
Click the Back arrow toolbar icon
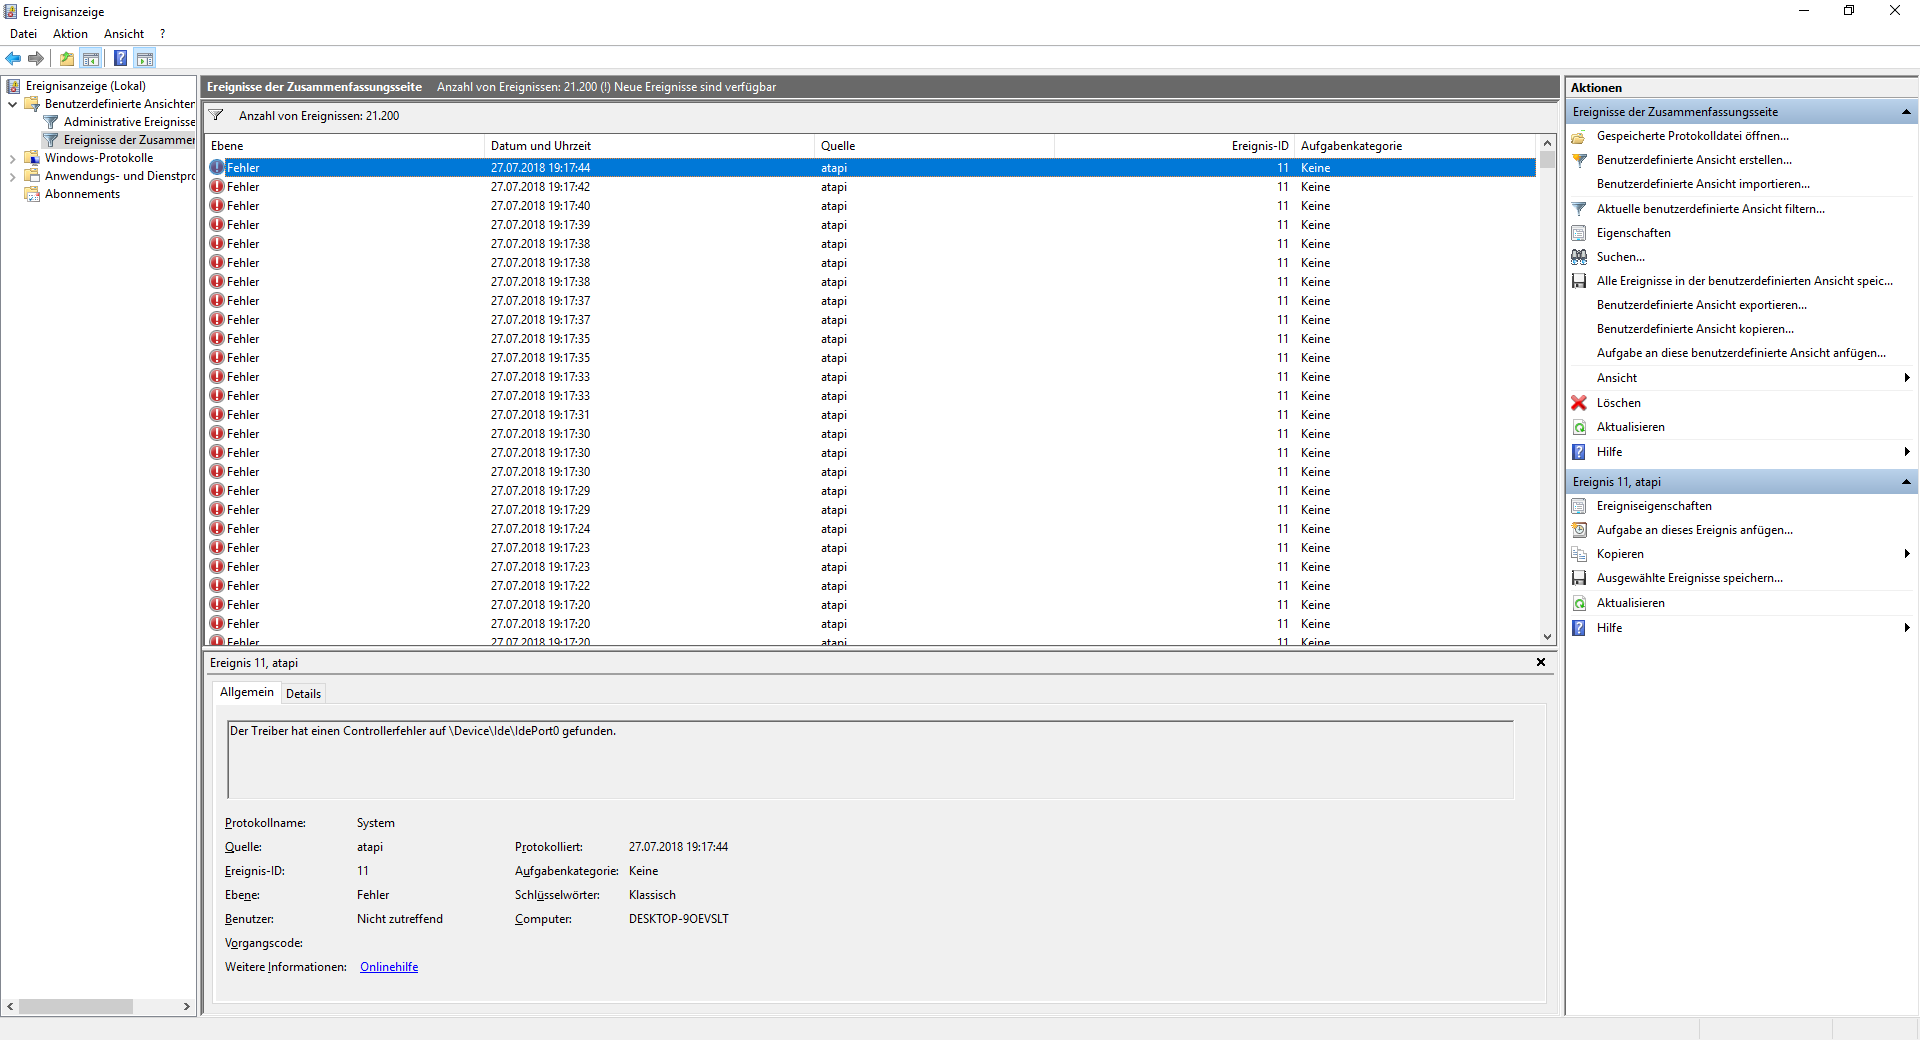[13, 58]
